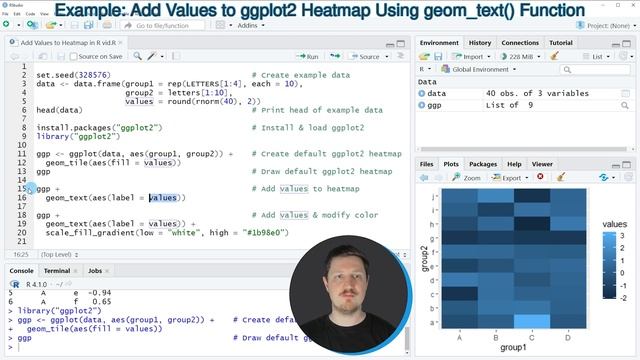Click the Zoom plot button
The width and height of the screenshot is (640, 360).
coord(466,178)
